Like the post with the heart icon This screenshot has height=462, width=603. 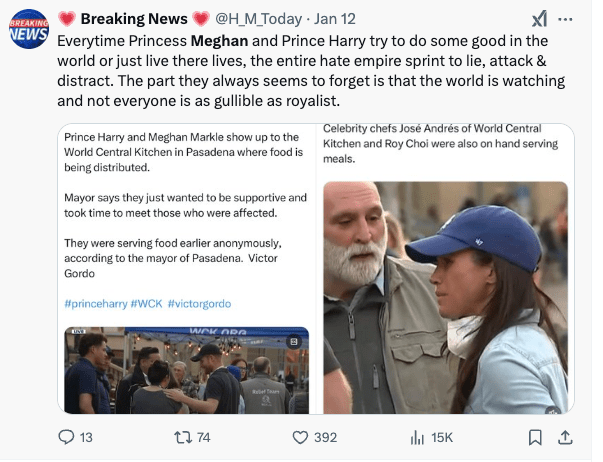pyautogui.click(x=299, y=437)
